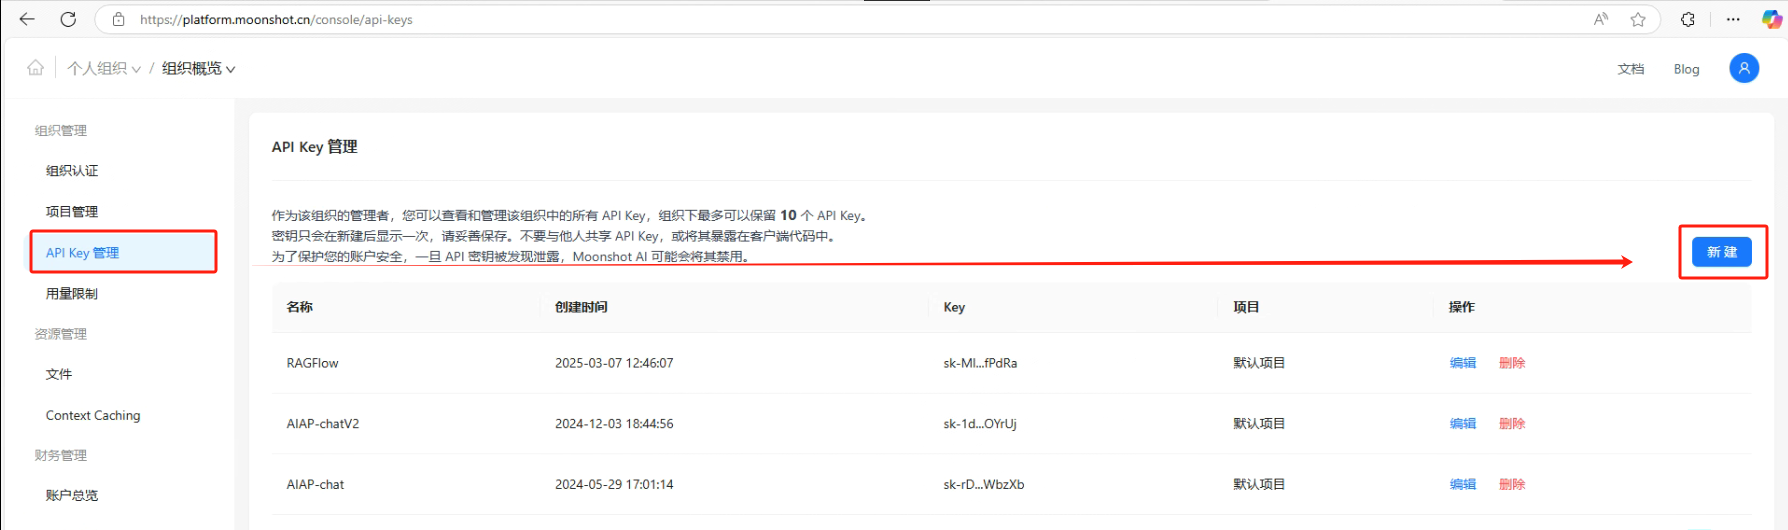Open Context Caching in sidebar

coord(93,415)
